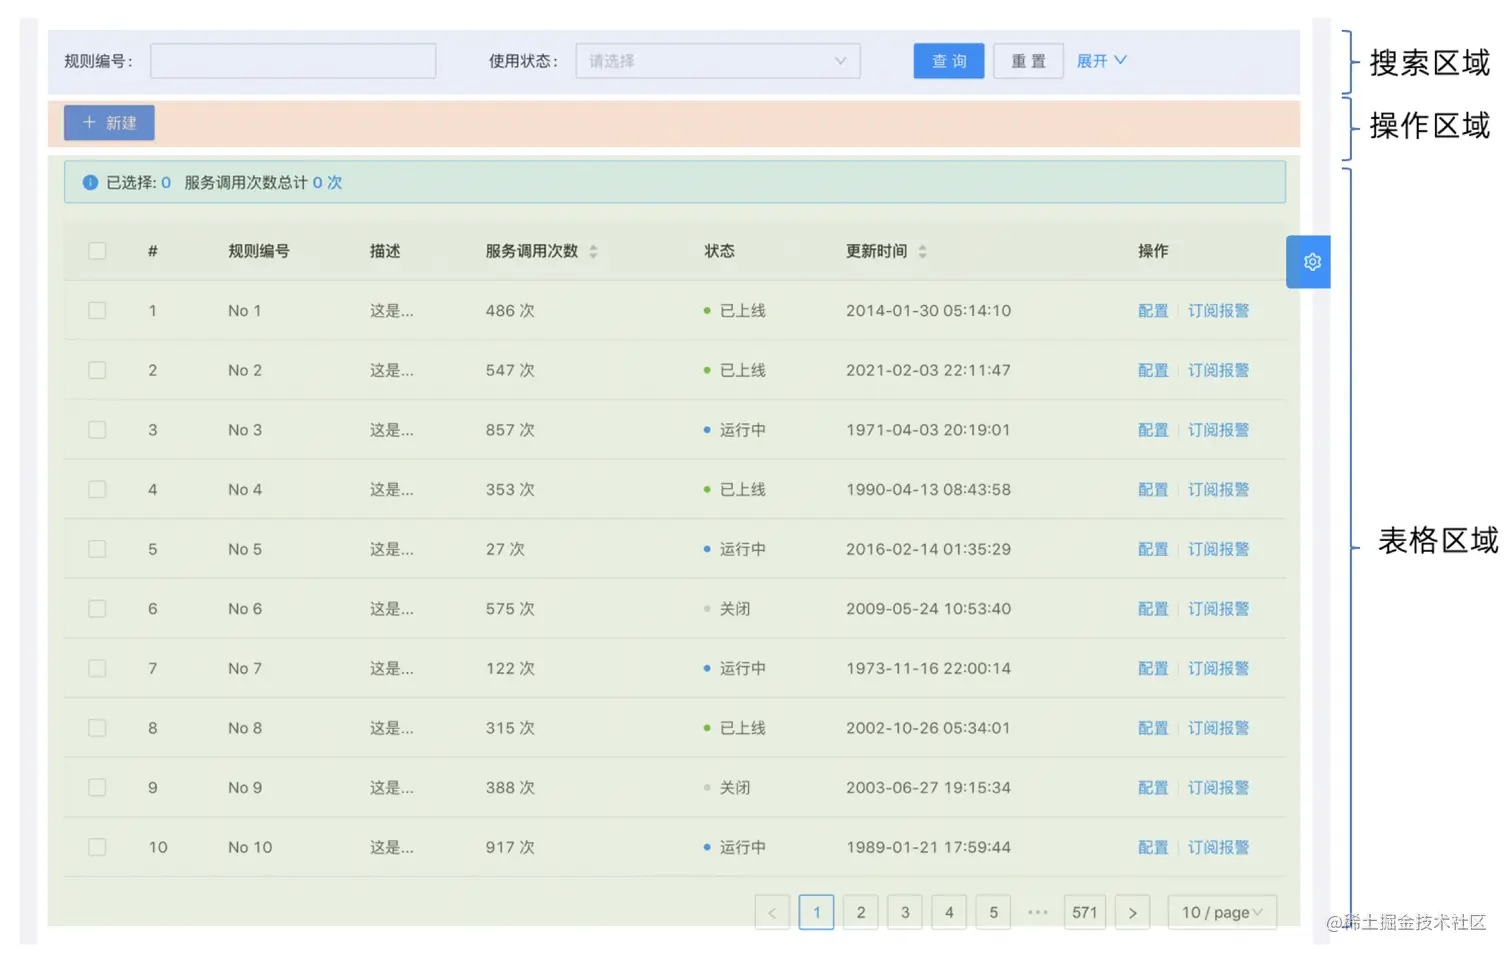Jump to page 571 in pagination
The width and height of the screenshot is (1512, 958).
click(1084, 911)
